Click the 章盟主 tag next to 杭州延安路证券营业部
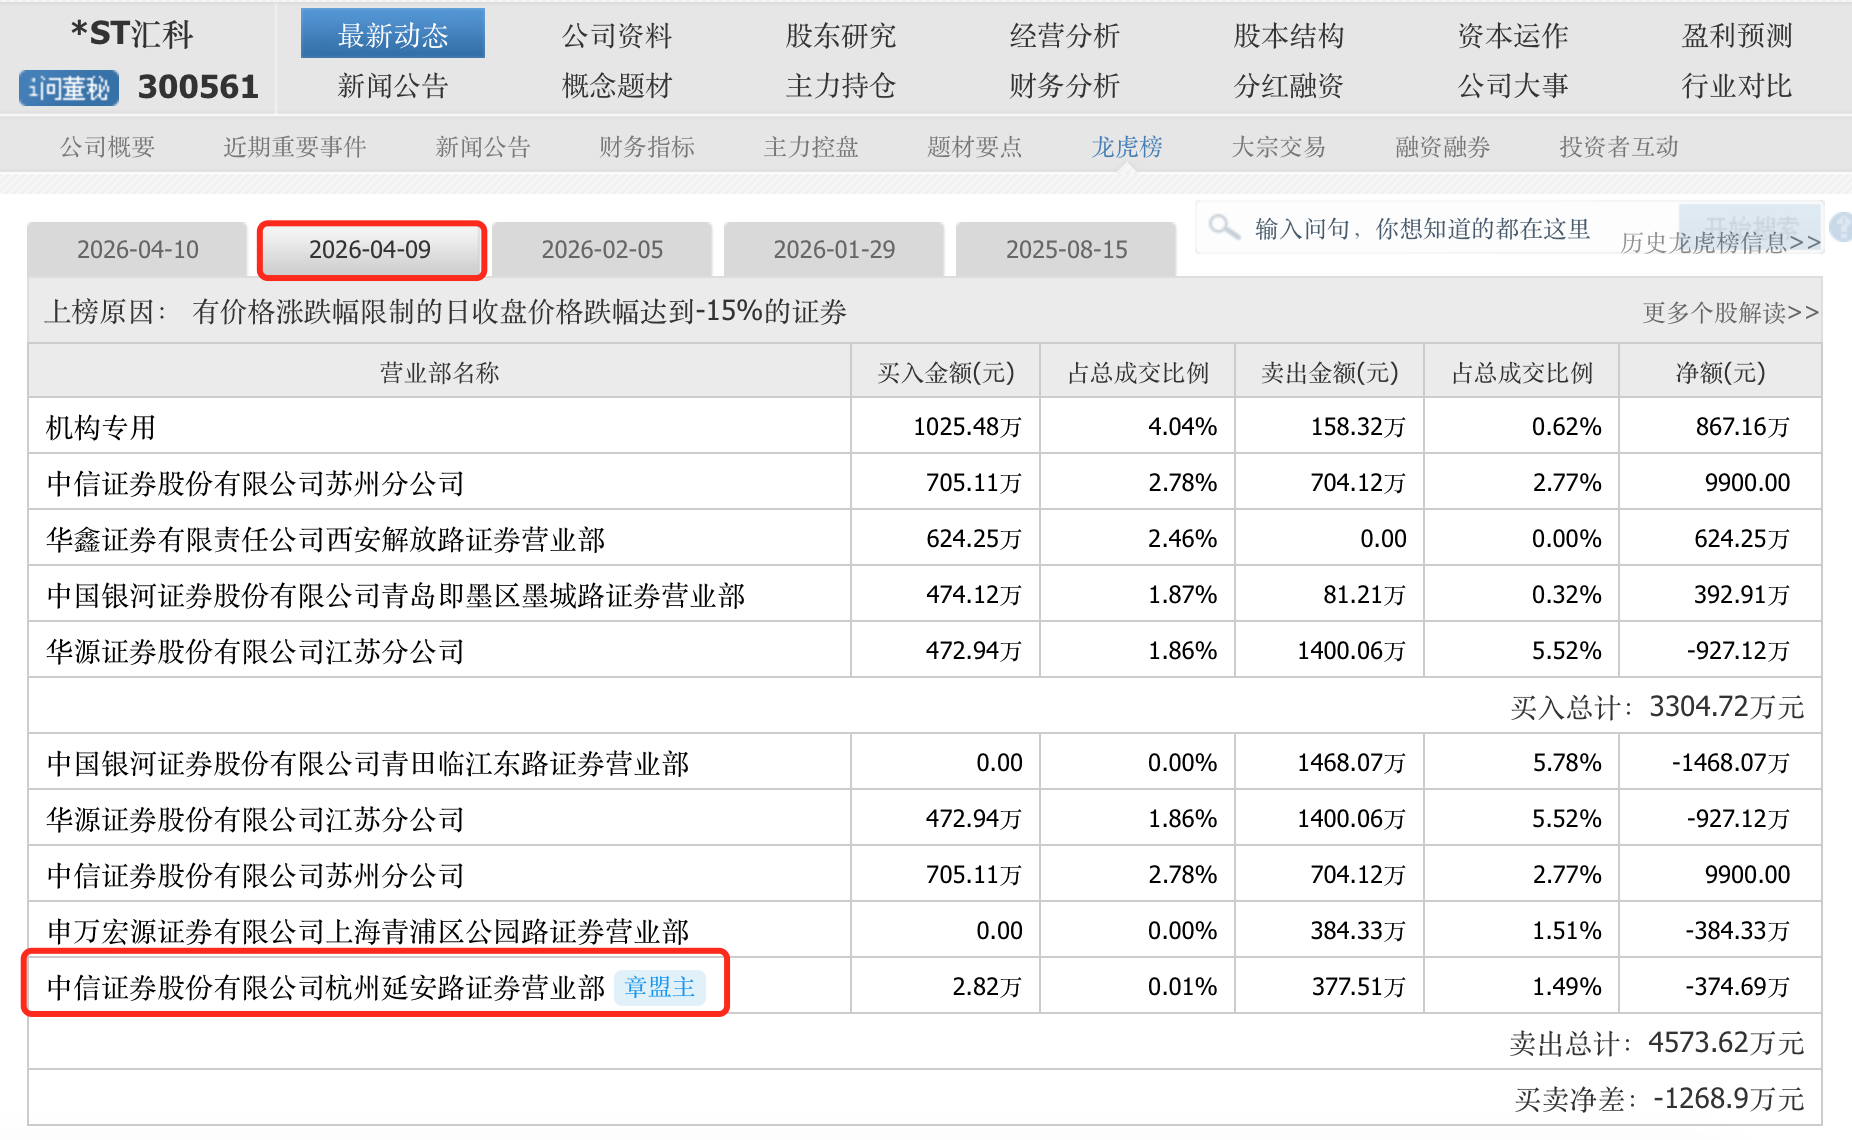This screenshot has width=1852, height=1140. [660, 987]
